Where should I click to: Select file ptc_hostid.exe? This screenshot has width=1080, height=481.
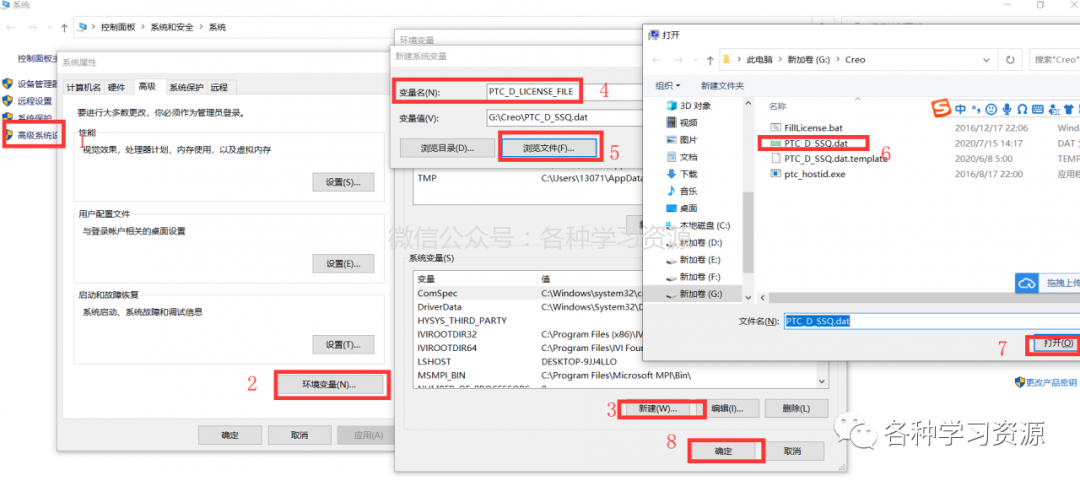[808, 174]
